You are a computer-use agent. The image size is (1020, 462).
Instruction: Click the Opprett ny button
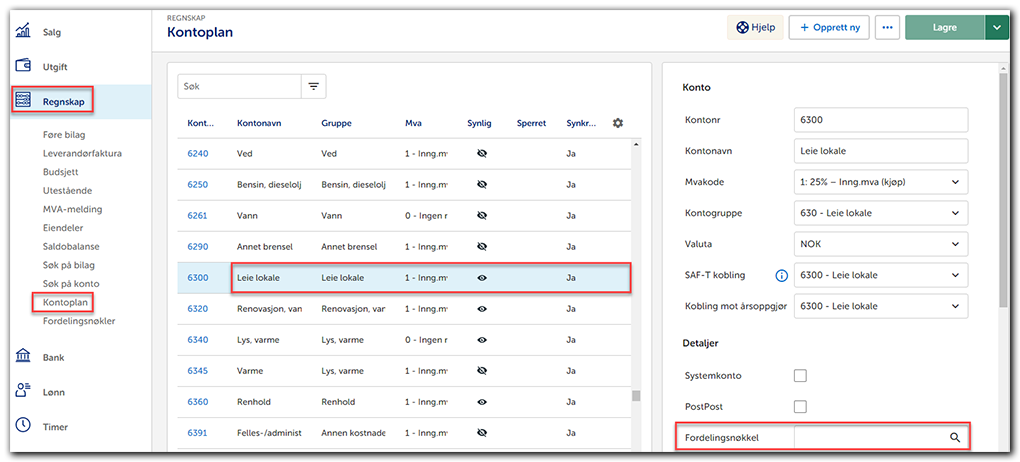(828, 28)
